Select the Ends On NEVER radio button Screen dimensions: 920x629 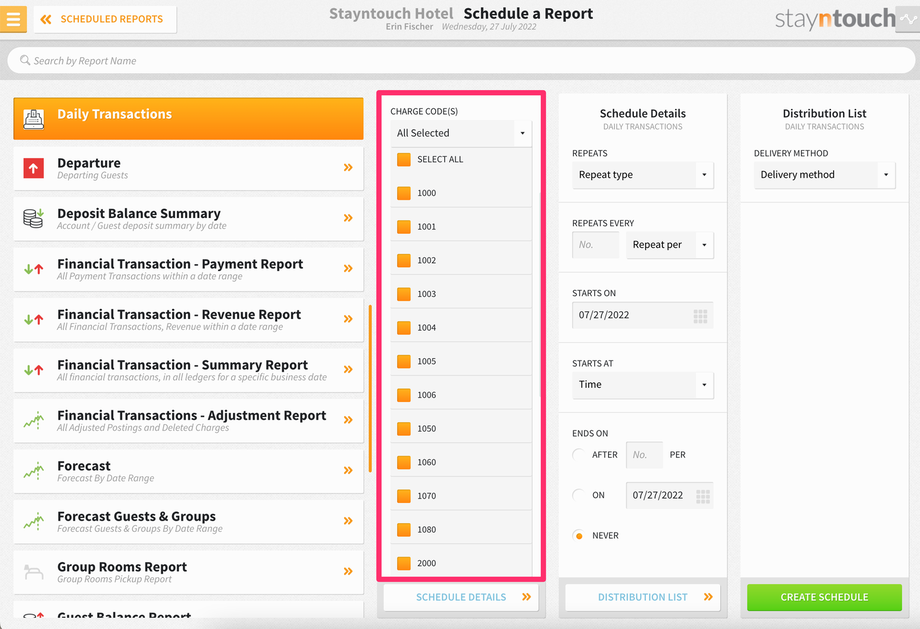point(579,536)
